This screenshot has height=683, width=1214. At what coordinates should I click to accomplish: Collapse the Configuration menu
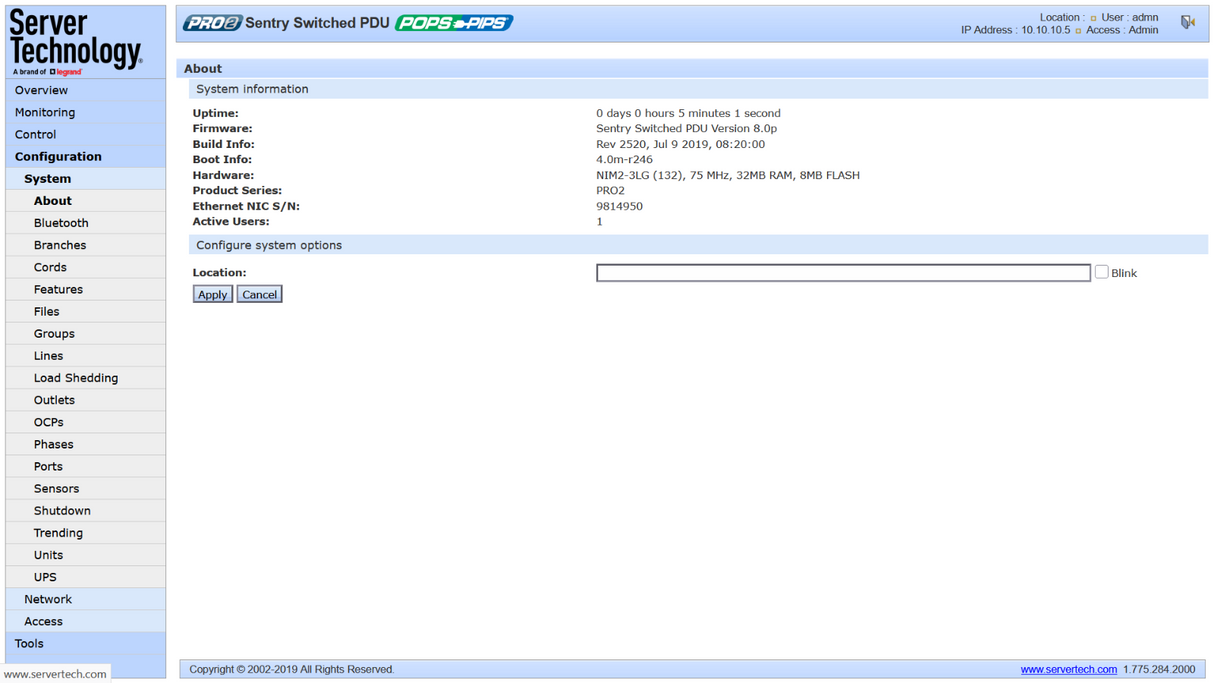coord(86,156)
